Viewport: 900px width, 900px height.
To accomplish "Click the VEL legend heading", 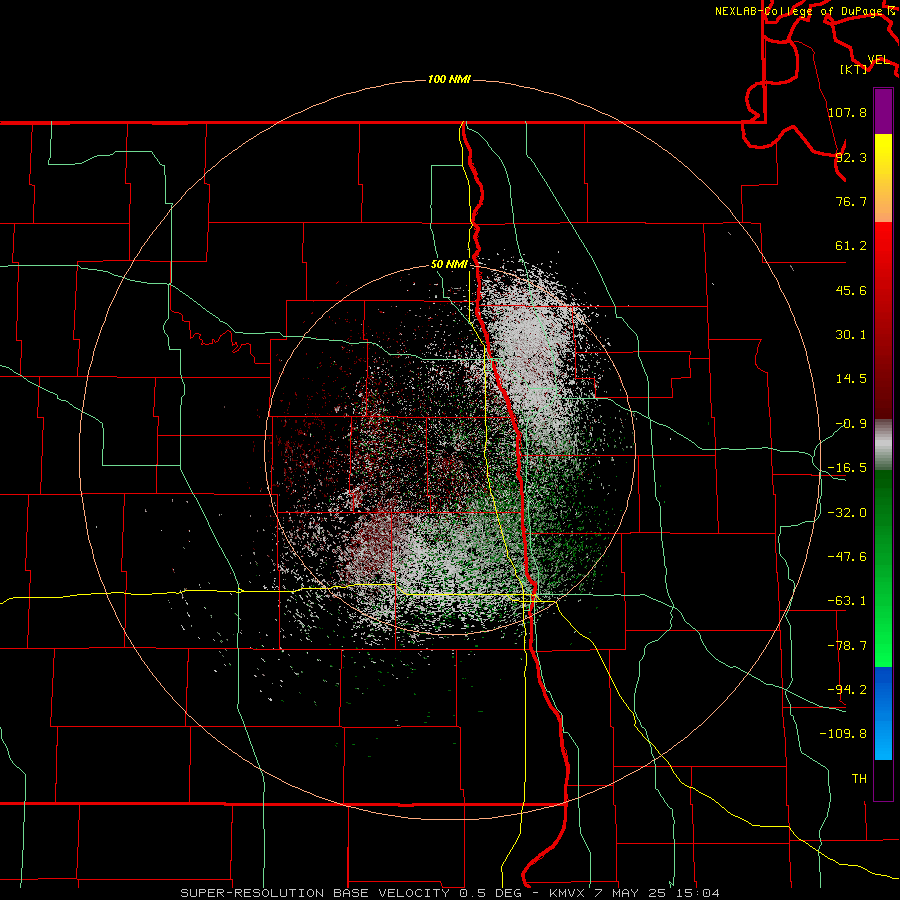I will (878, 60).
